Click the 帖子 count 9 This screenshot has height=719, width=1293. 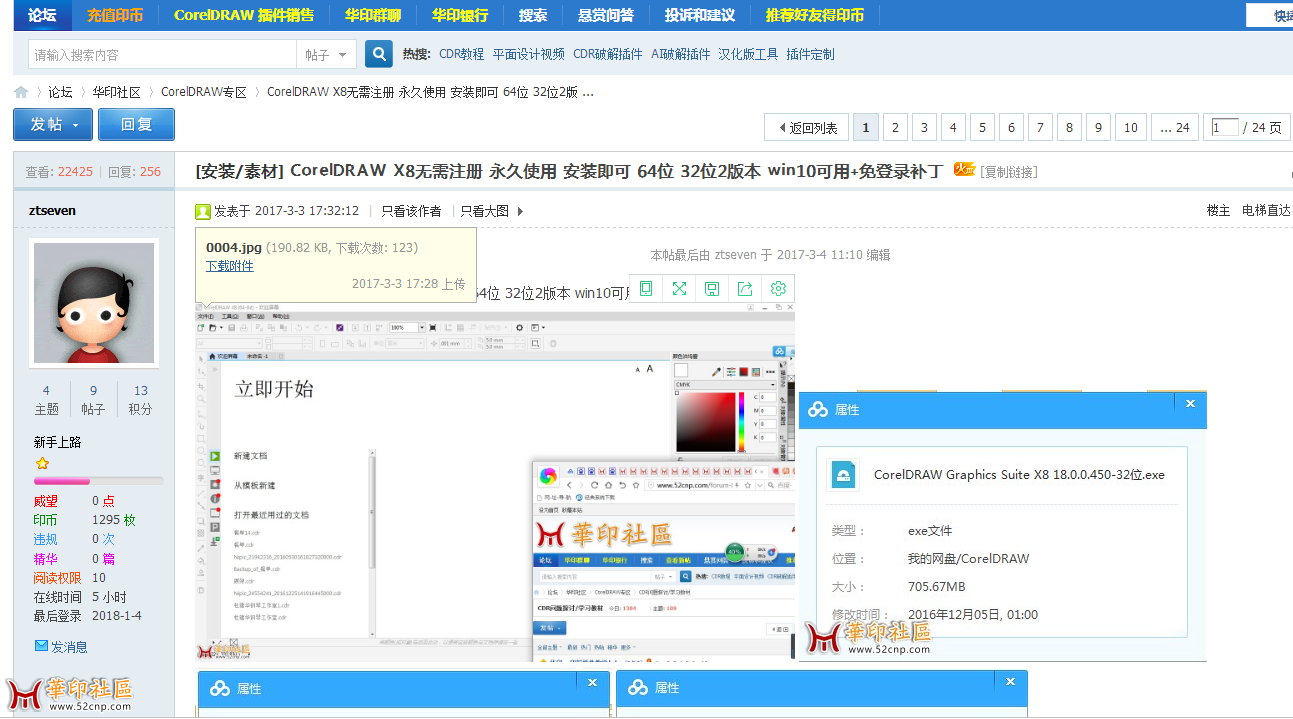[x=93, y=391]
